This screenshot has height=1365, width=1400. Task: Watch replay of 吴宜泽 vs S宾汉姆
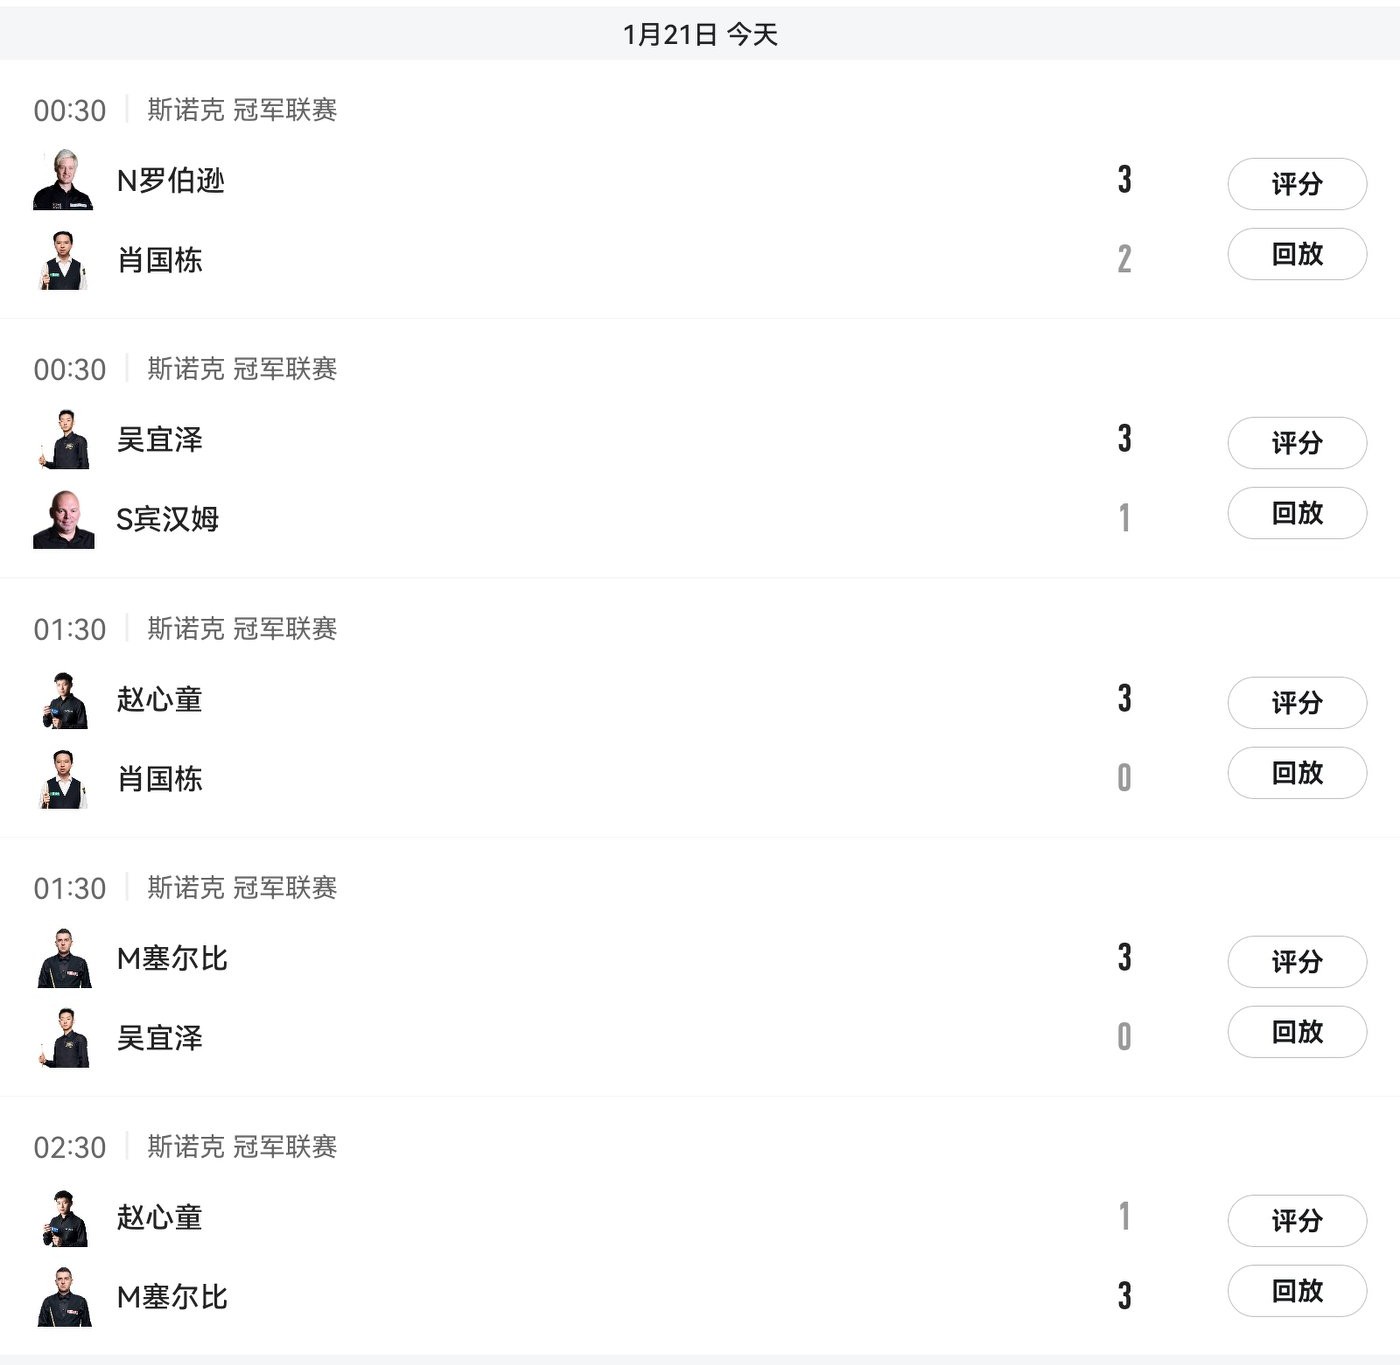pyautogui.click(x=1296, y=513)
